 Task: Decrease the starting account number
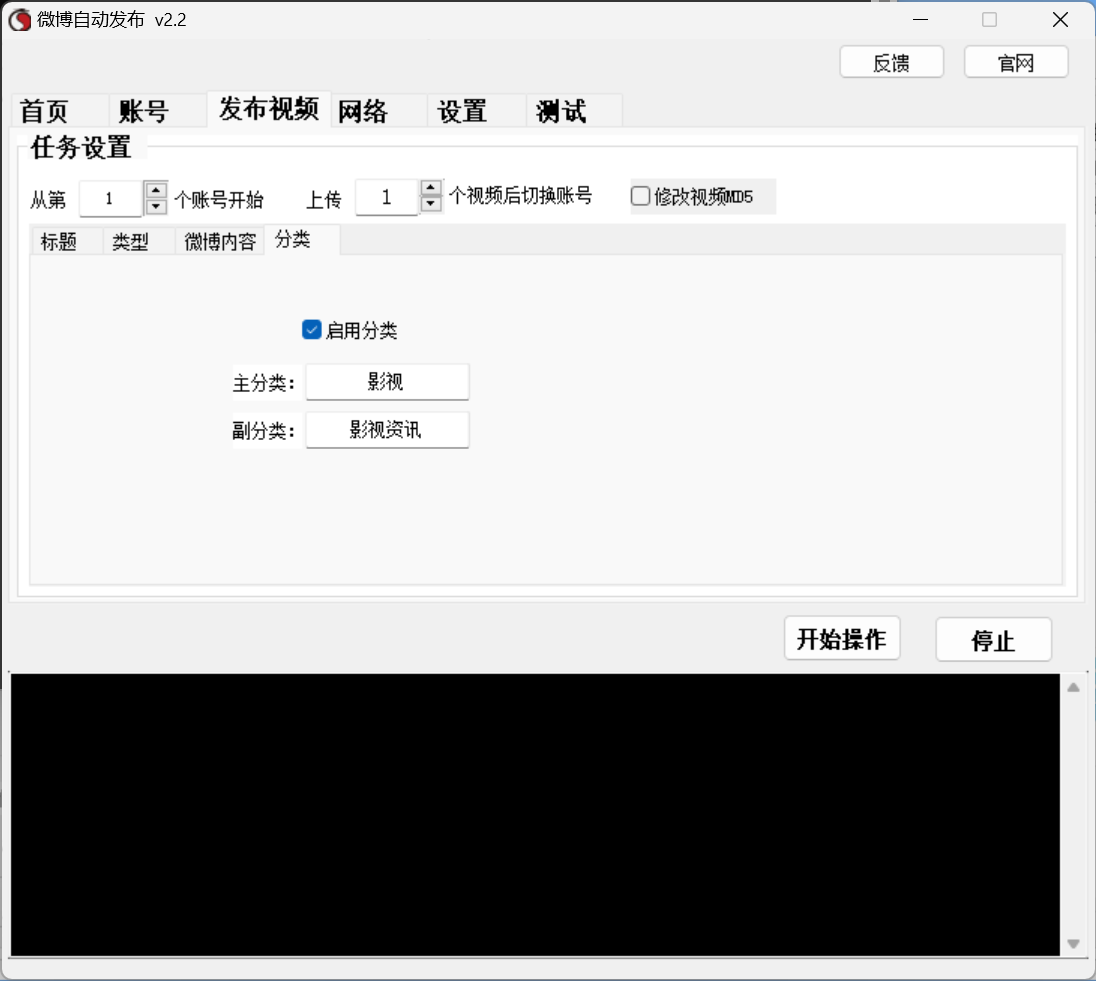[x=156, y=207]
